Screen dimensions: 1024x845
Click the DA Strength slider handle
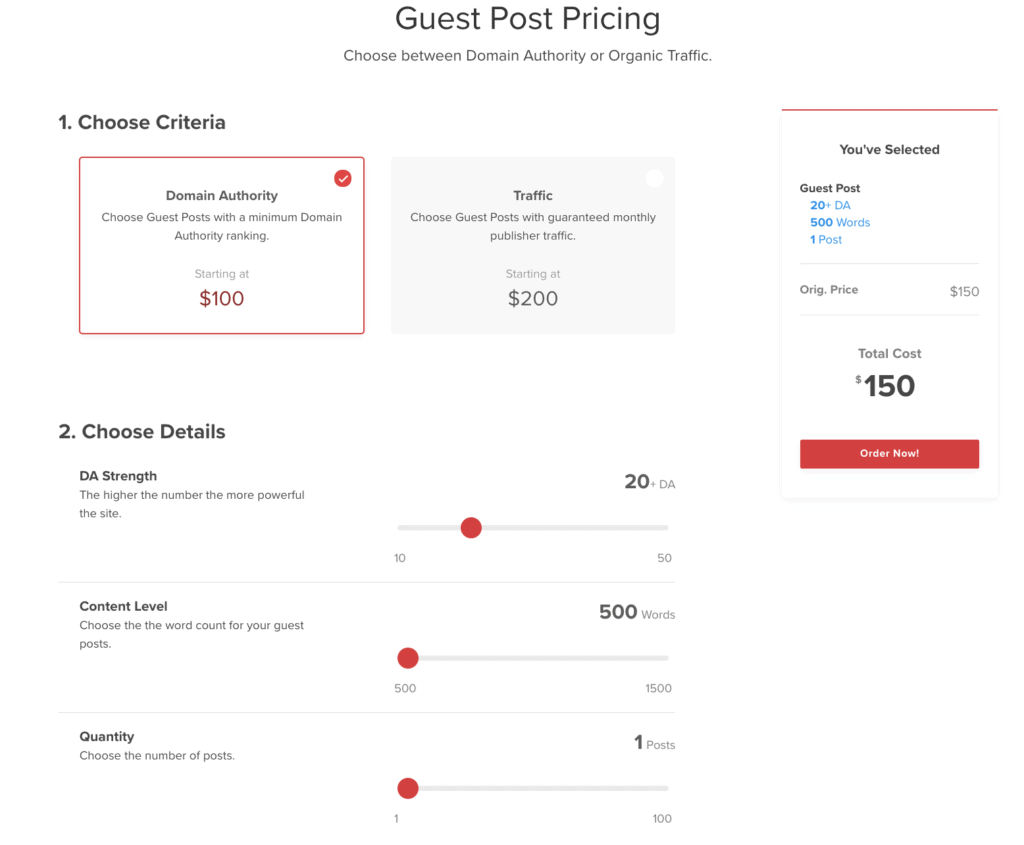pos(471,527)
